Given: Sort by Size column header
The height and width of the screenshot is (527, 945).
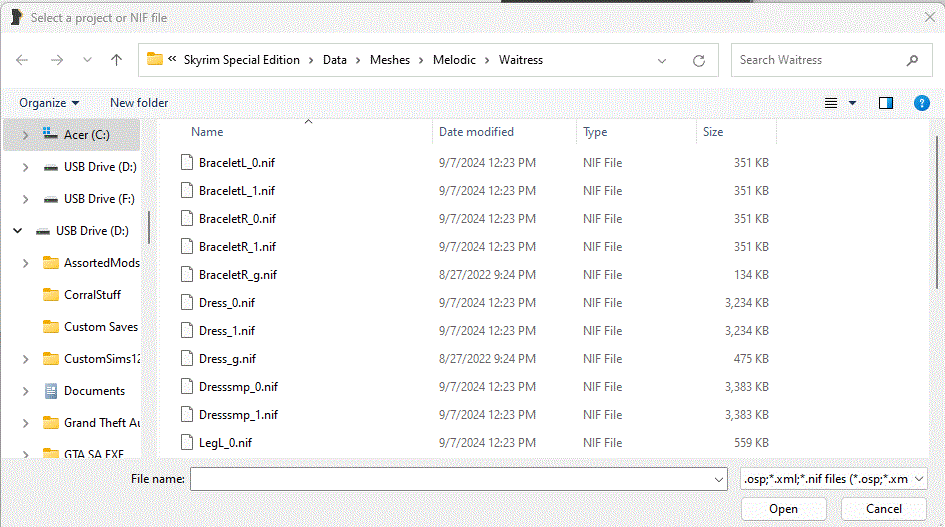Looking at the screenshot, I should tap(713, 132).
